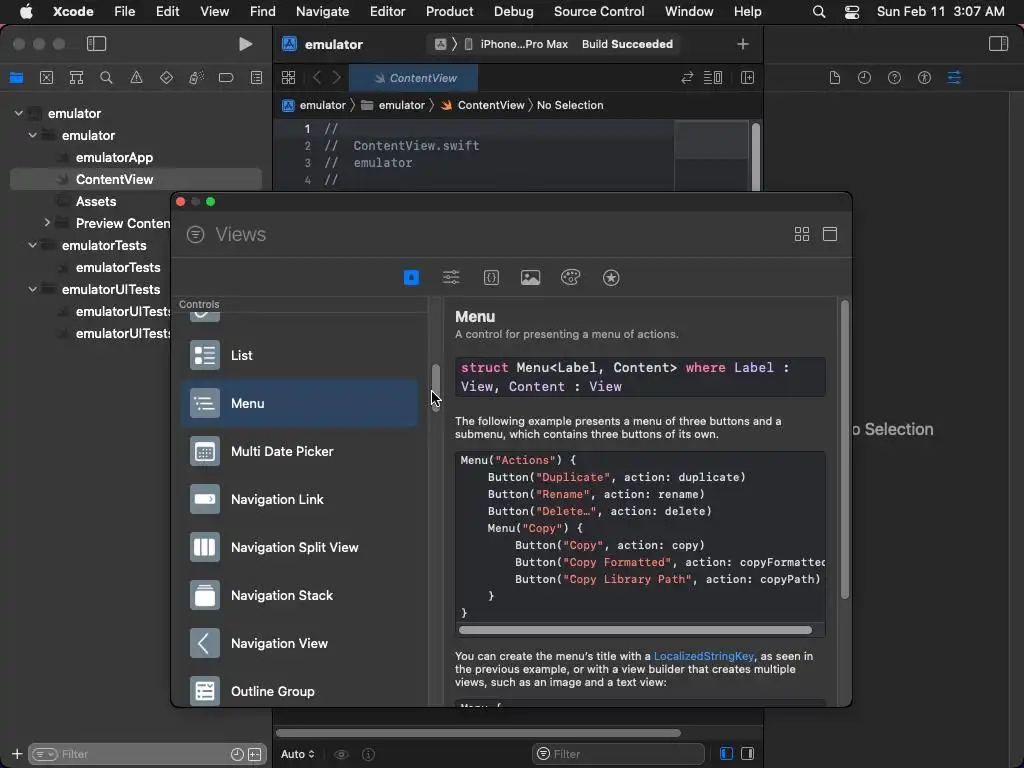
Task: Show the console pane
Action: click(748, 754)
